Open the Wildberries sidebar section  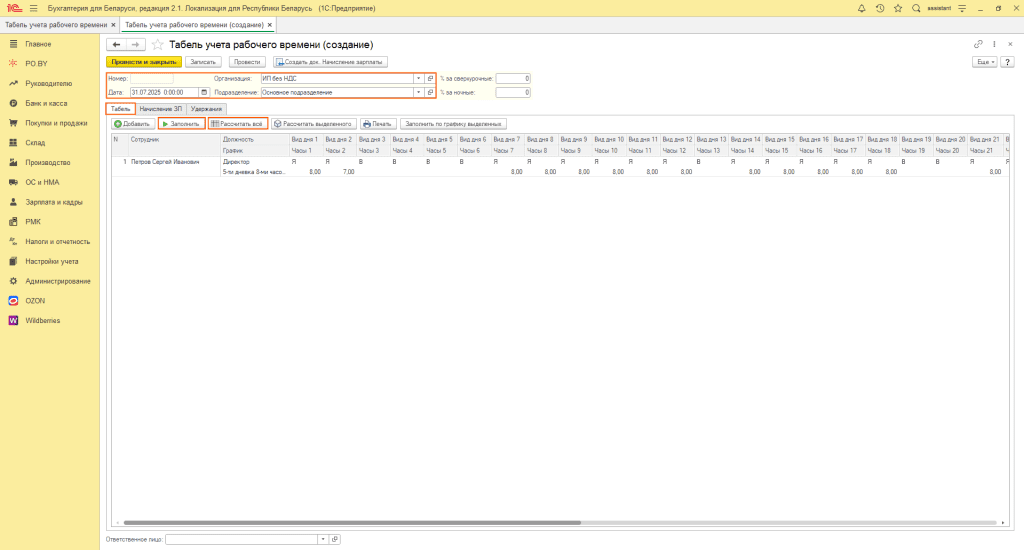[x=42, y=321]
